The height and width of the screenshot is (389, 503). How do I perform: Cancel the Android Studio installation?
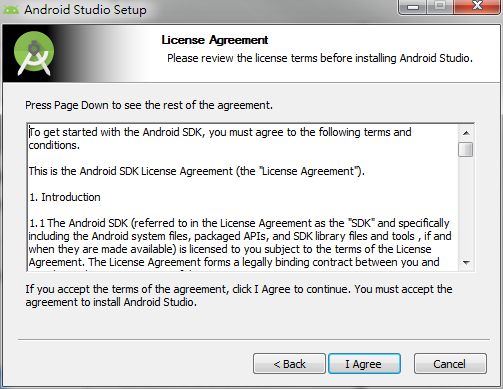pos(450,364)
